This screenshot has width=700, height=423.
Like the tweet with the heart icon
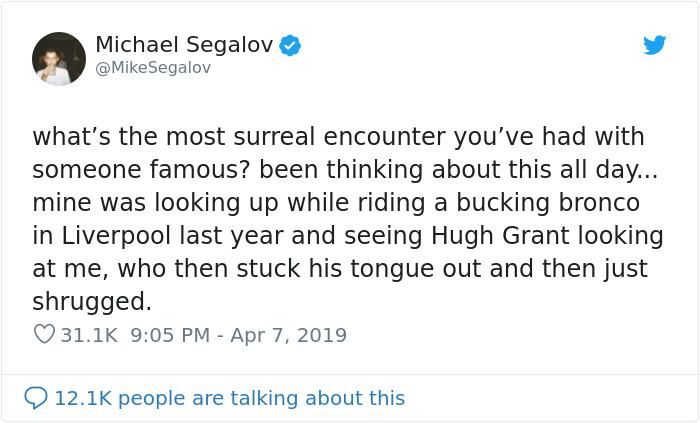[x=44, y=335]
